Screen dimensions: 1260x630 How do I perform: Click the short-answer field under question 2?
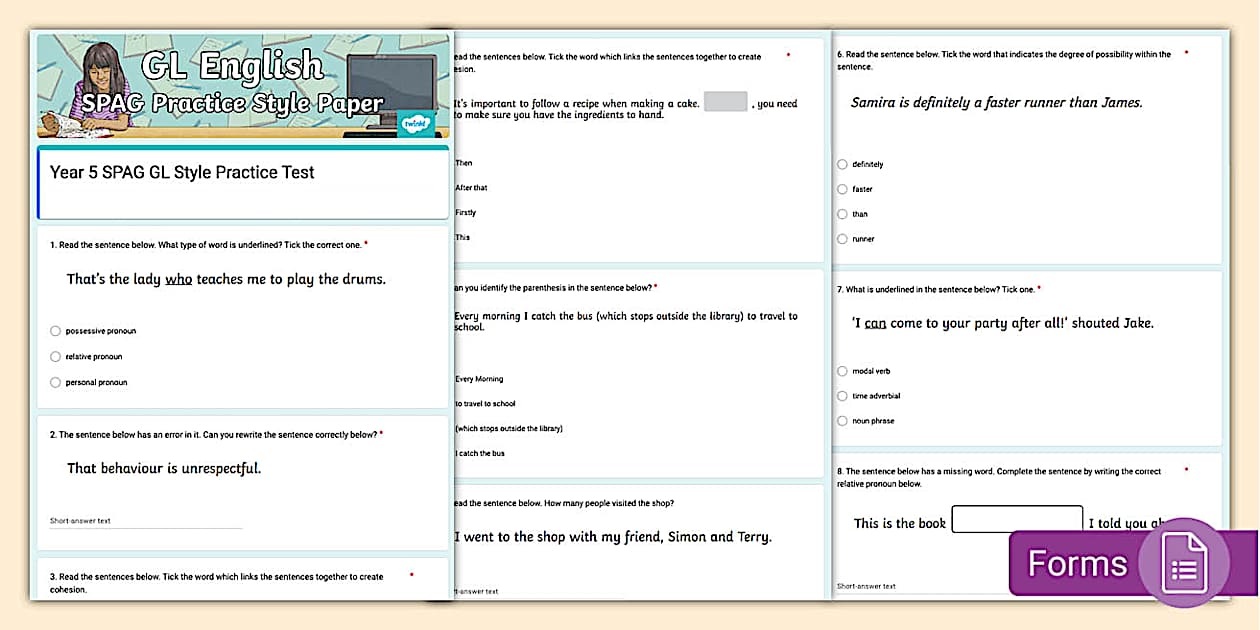[145, 520]
